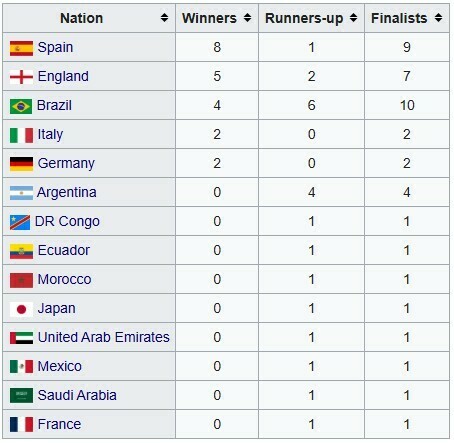This screenshot has height=443, width=454.
Task: Open the England link
Action: click(63, 76)
